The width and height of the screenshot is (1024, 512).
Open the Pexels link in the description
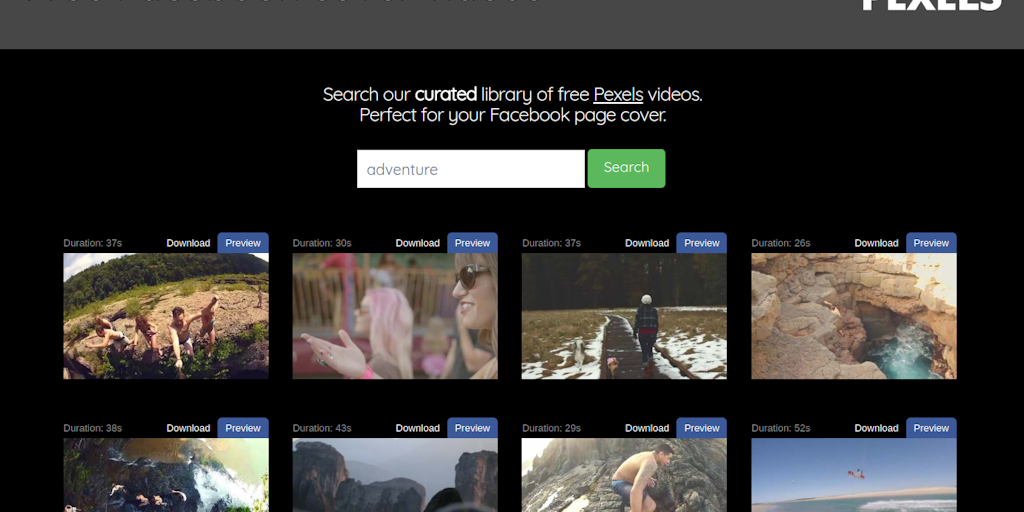[x=618, y=95]
